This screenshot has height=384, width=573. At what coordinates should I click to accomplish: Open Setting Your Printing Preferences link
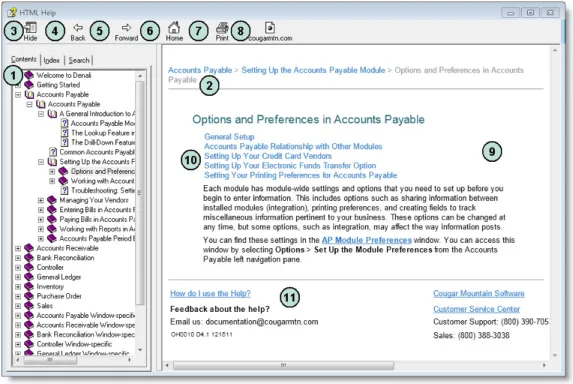tap(300, 175)
